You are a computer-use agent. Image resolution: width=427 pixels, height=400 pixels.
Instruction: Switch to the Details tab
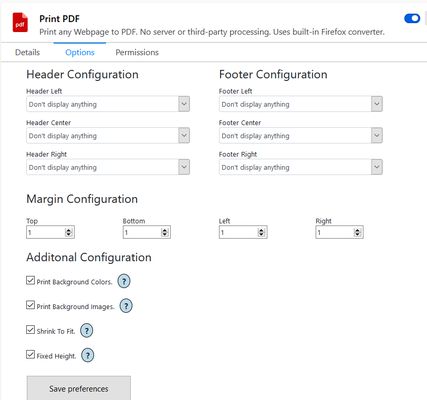pos(27,52)
